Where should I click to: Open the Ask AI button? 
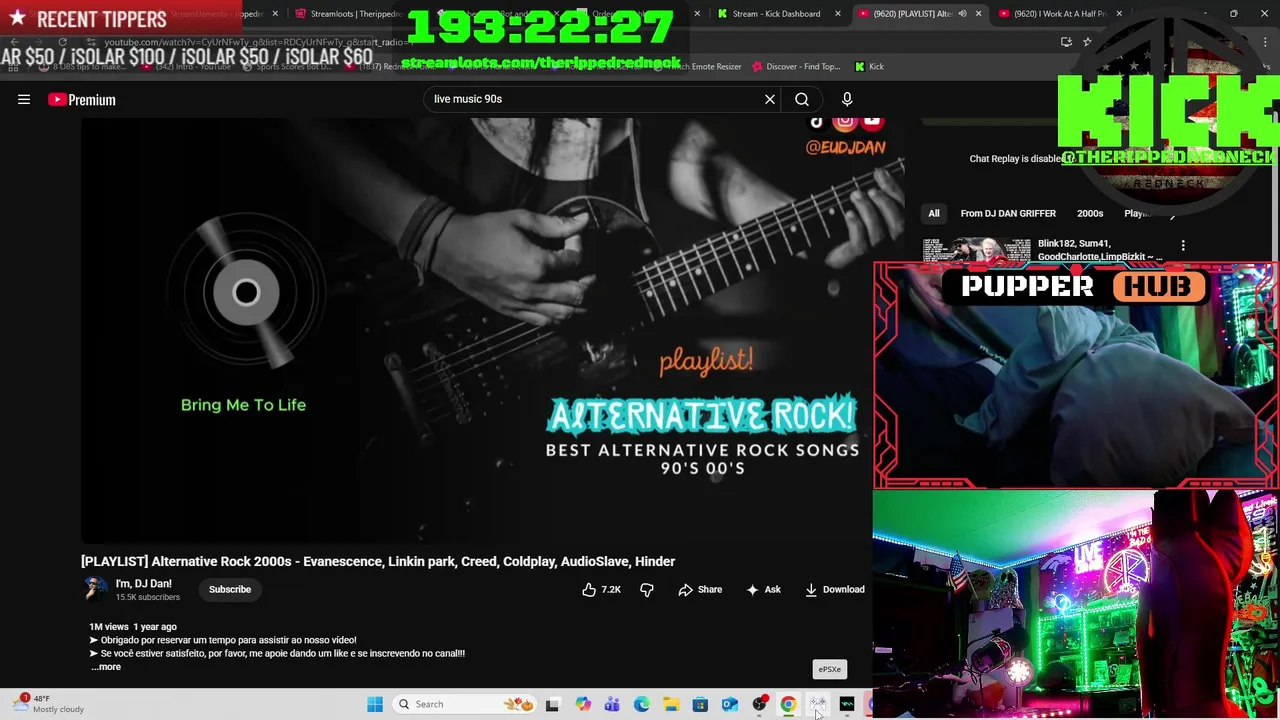click(763, 589)
